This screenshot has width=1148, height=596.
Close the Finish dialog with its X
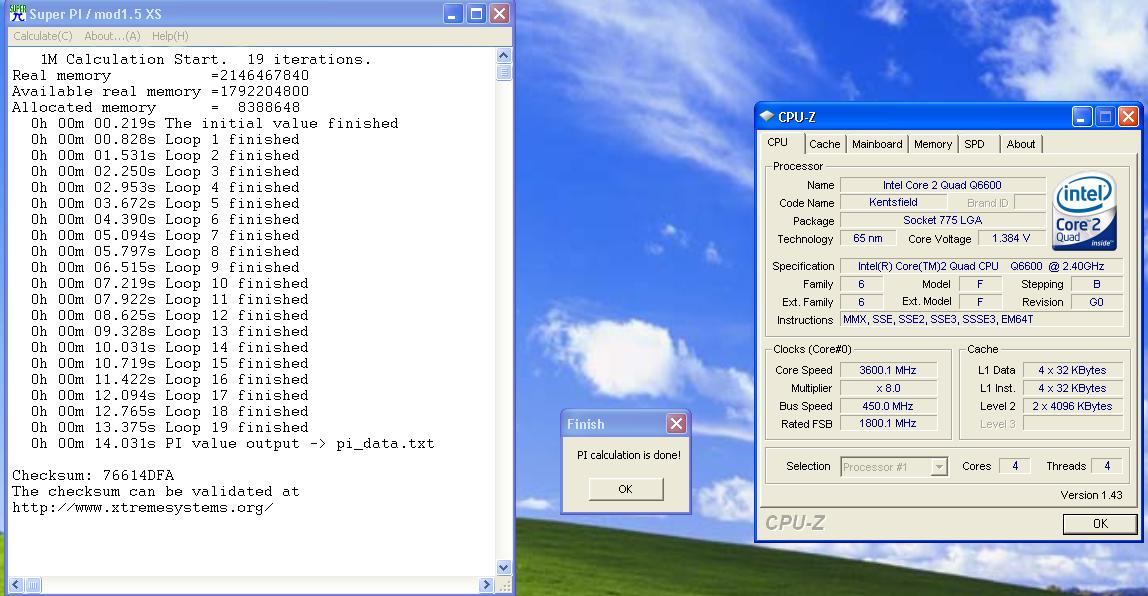click(x=676, y=423)
